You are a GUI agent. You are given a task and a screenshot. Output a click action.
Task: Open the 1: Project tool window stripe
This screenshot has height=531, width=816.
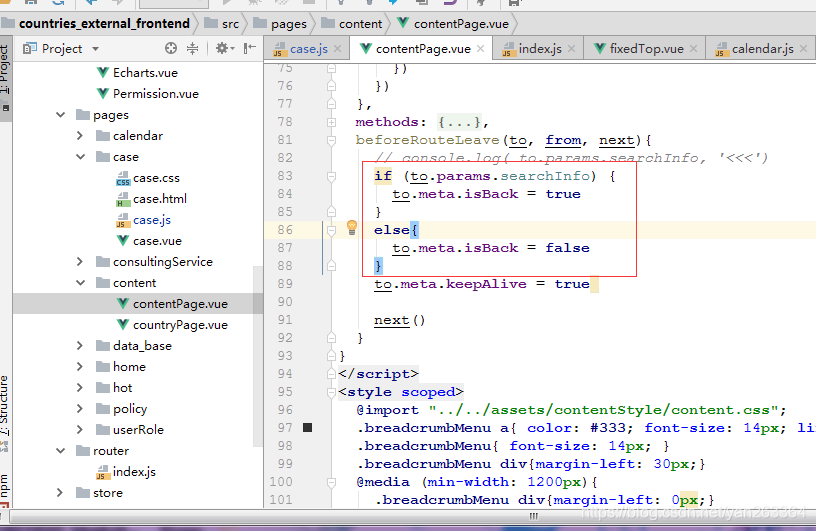pyautogui.click(x=5, y=78)
